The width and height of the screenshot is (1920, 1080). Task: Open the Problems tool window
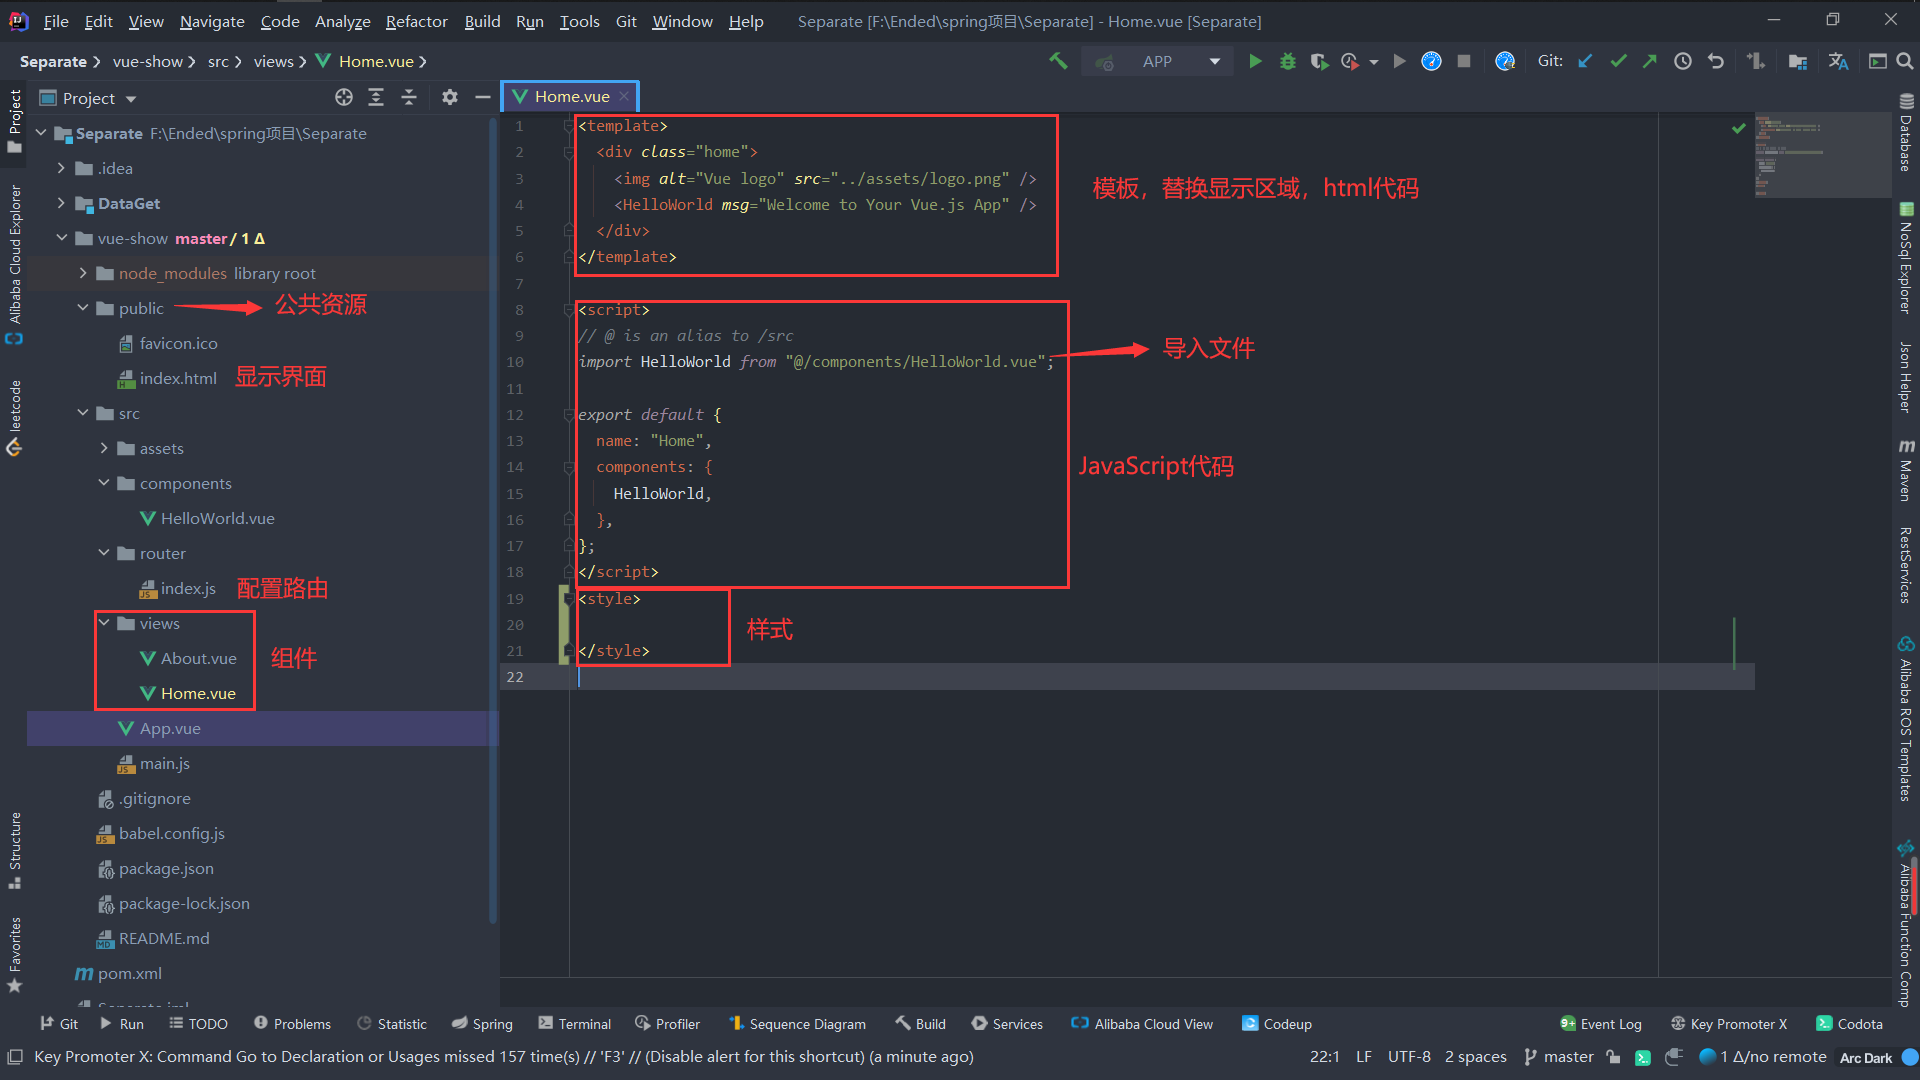click(292, 1024)
